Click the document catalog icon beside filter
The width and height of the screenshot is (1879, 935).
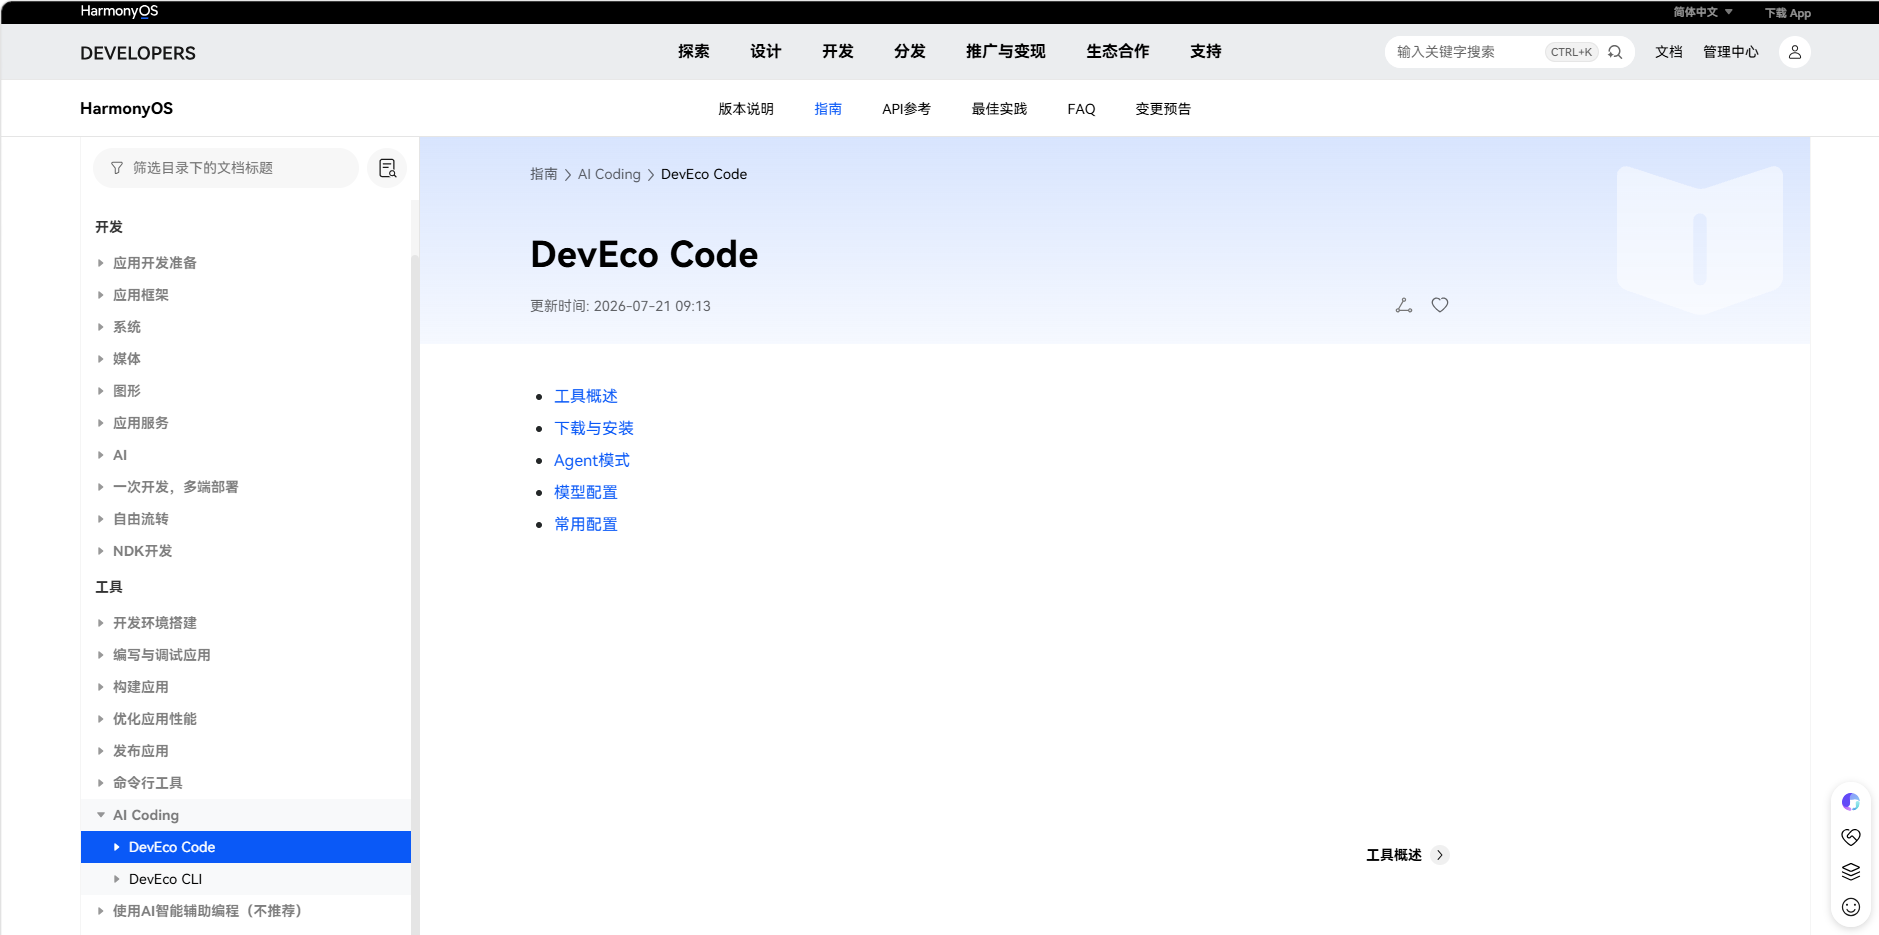tap(387, 168)
